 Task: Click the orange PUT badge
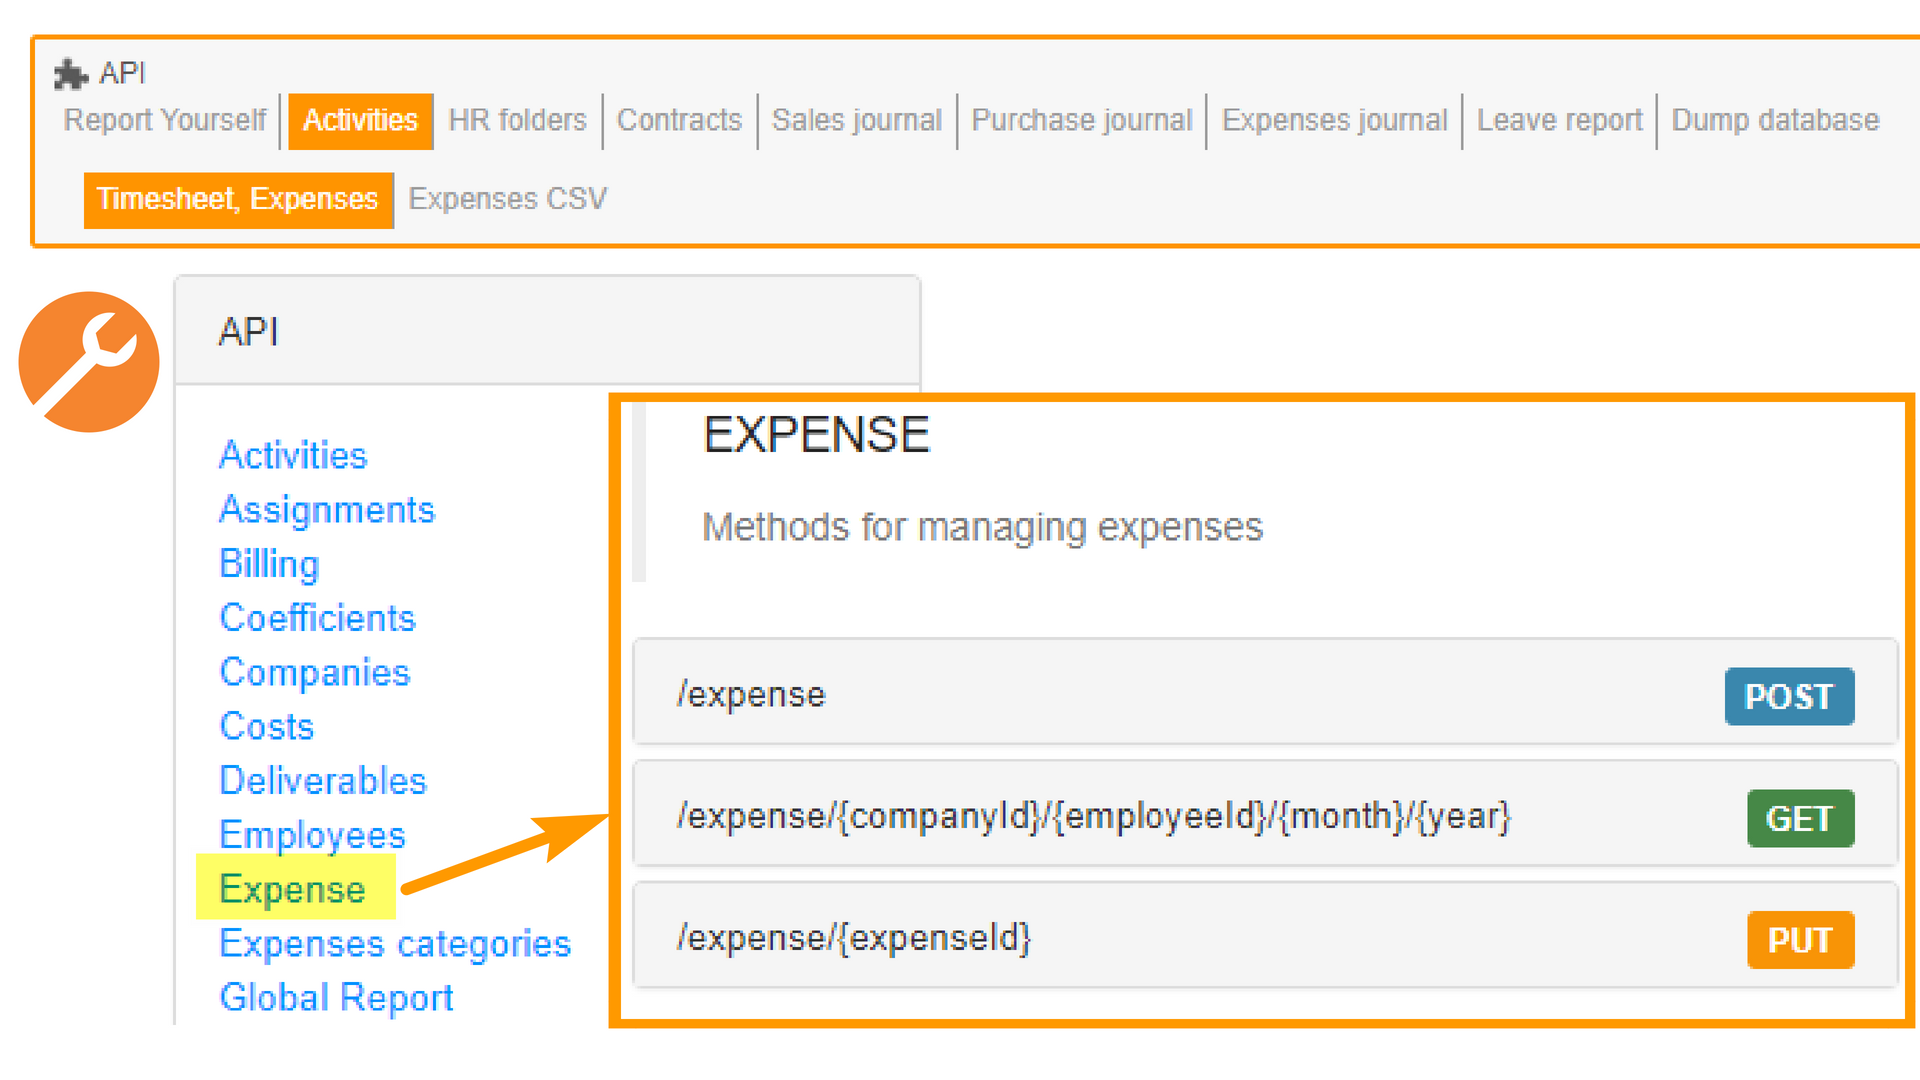pos(1800,940)
